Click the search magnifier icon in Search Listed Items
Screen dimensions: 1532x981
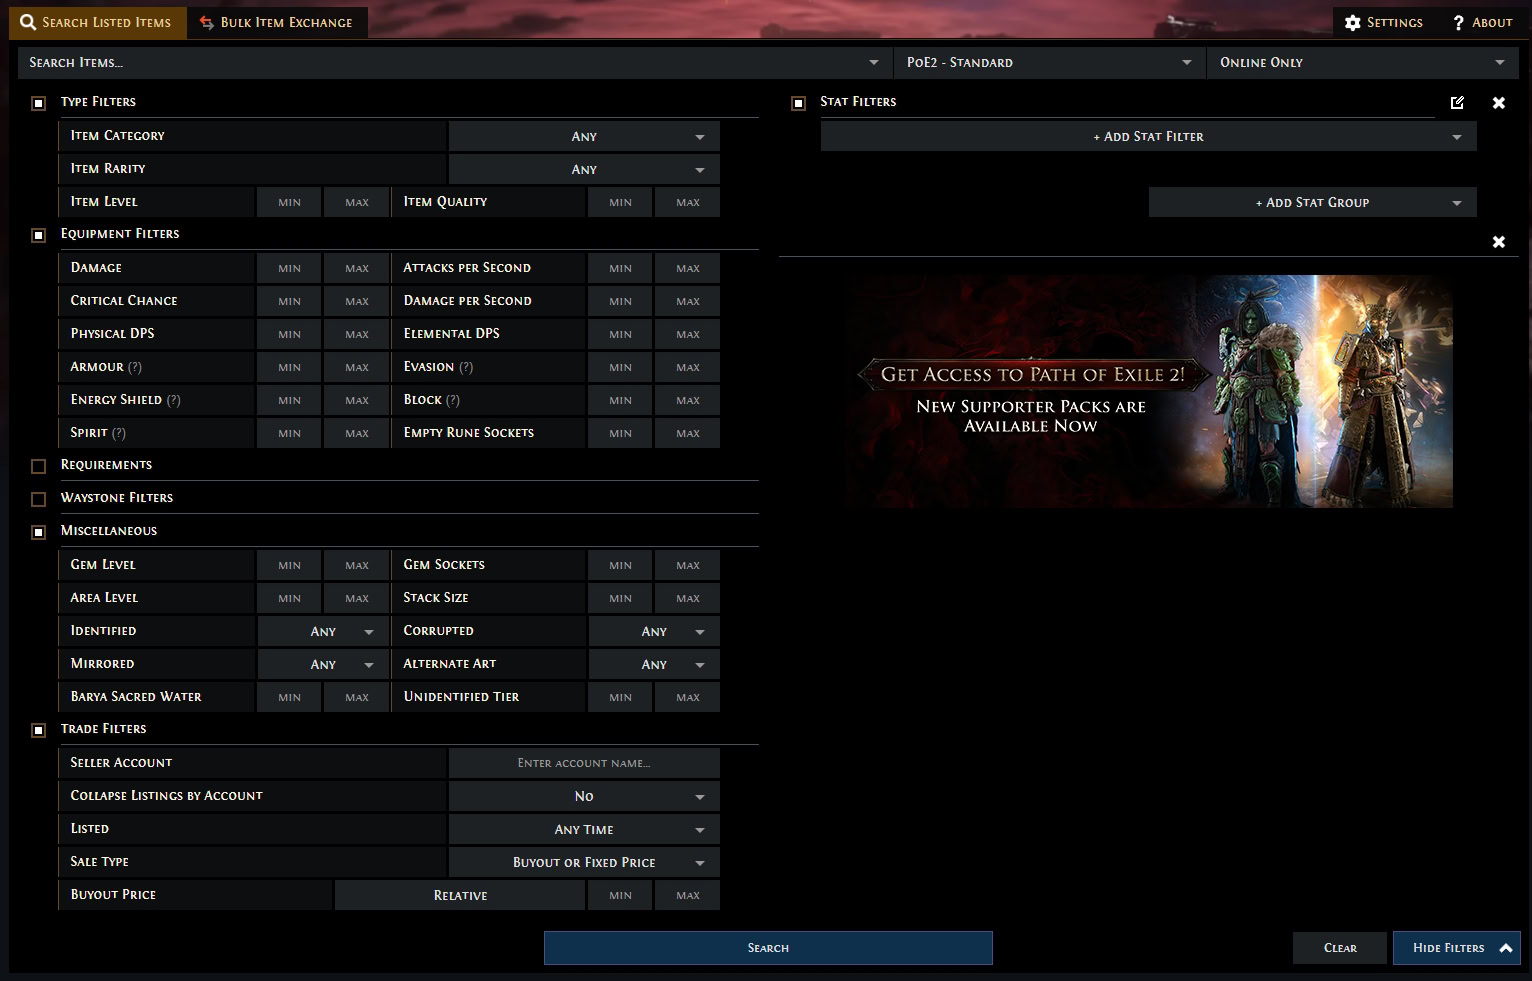pyautogui.click(x=28, y=22)
